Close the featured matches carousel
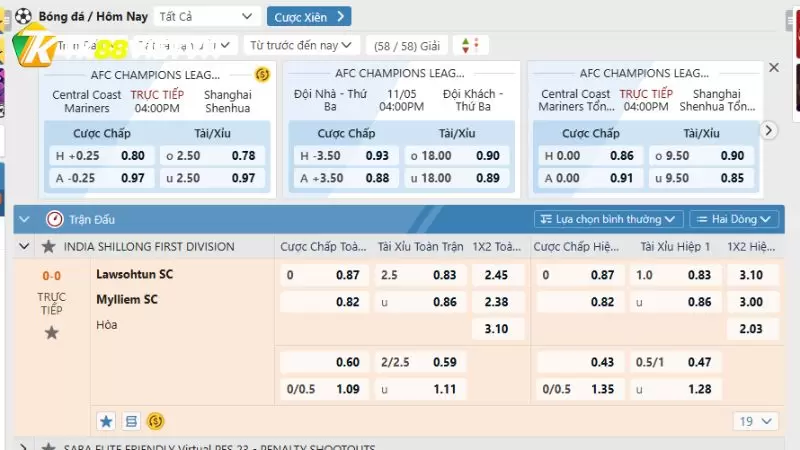The width and height of the screenshot is (800, 450). tap(774, 67)
